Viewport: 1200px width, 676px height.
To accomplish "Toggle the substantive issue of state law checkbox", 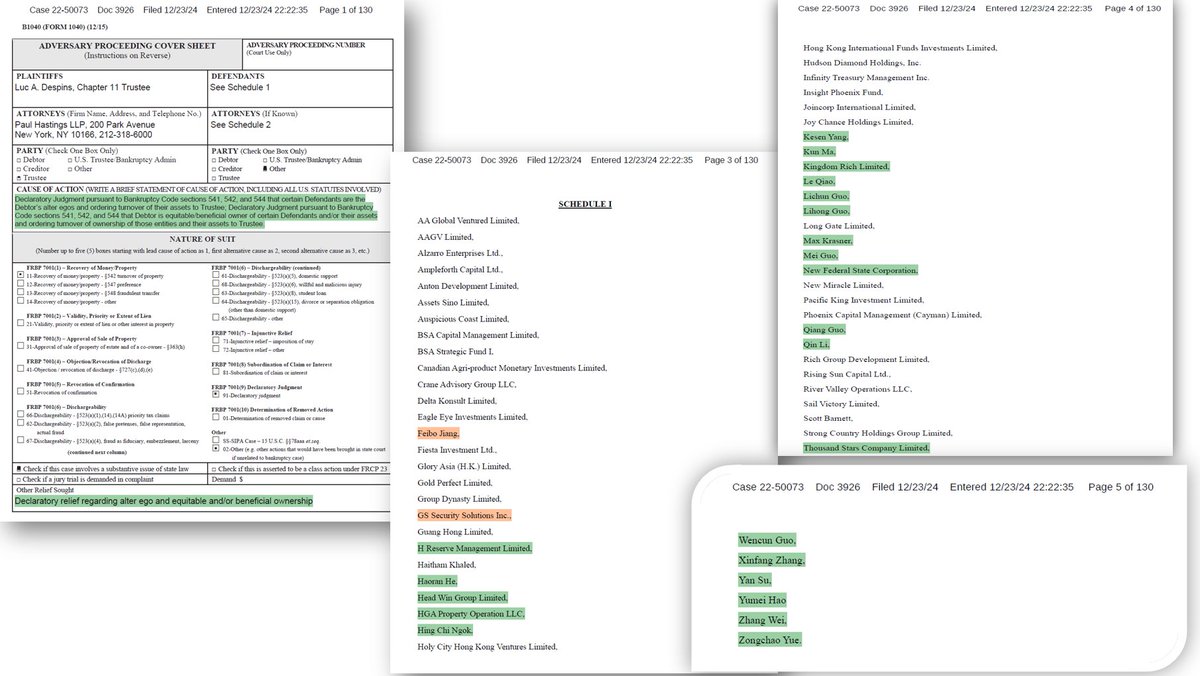I will [18, 469].
